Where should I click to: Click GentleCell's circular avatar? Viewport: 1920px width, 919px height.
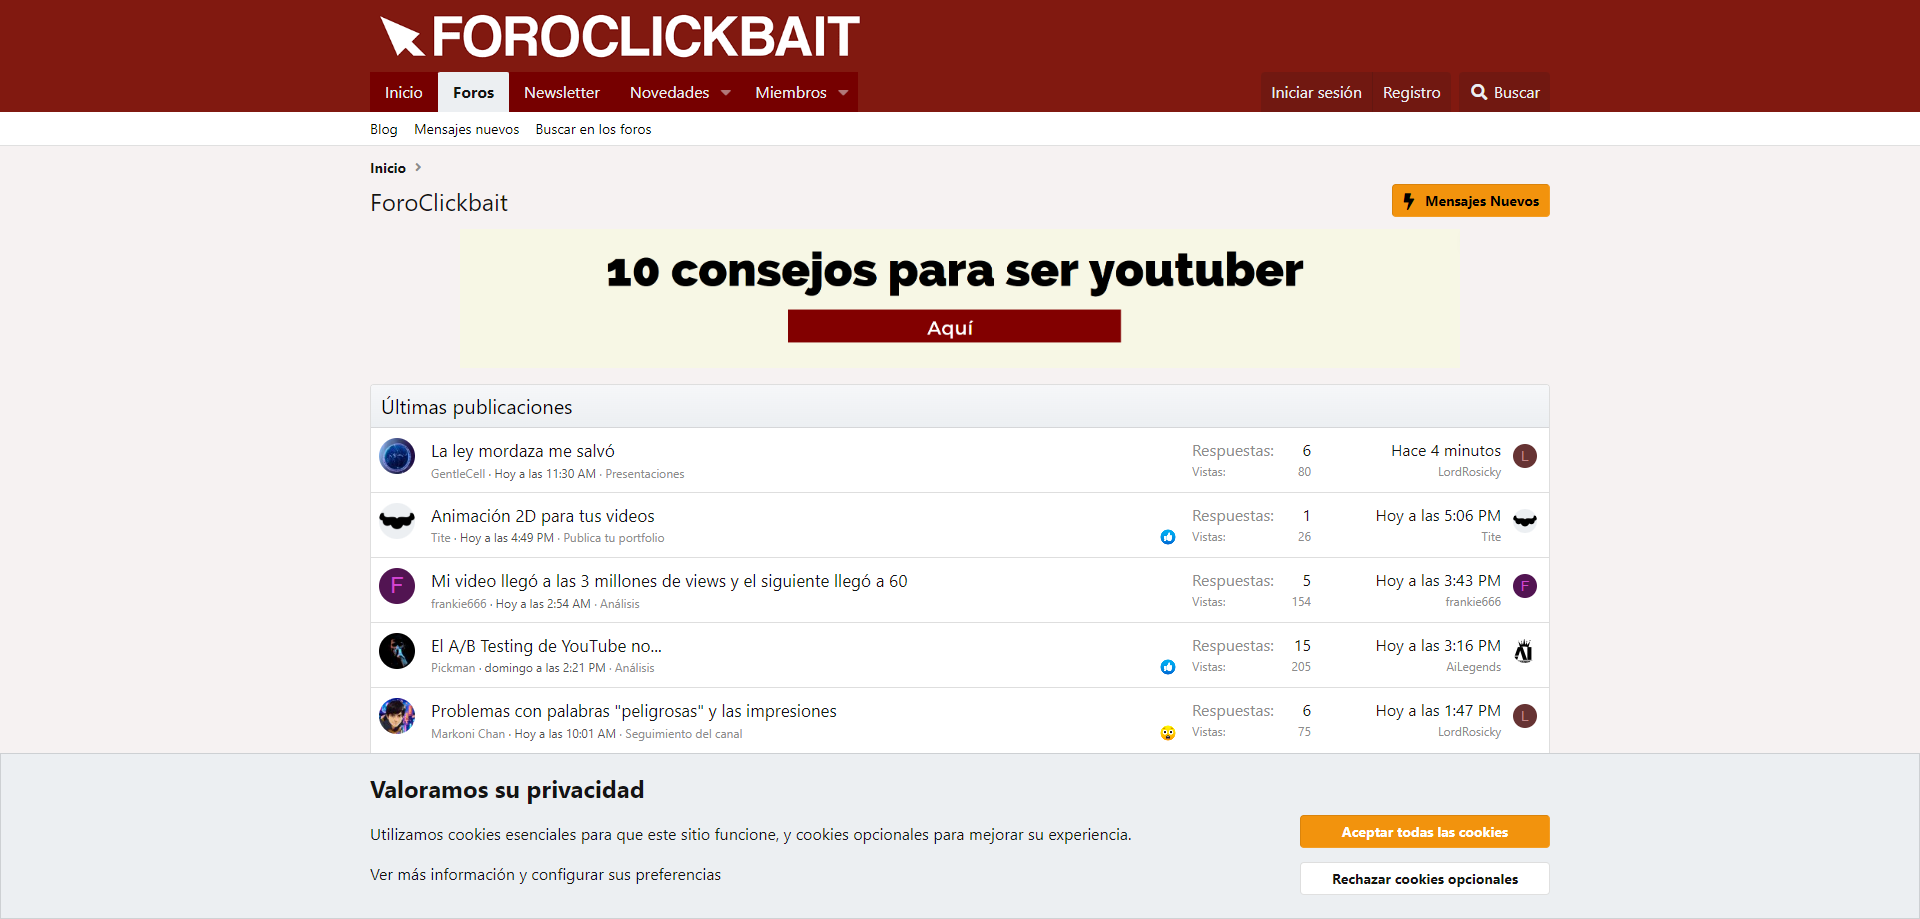(396, 456)
